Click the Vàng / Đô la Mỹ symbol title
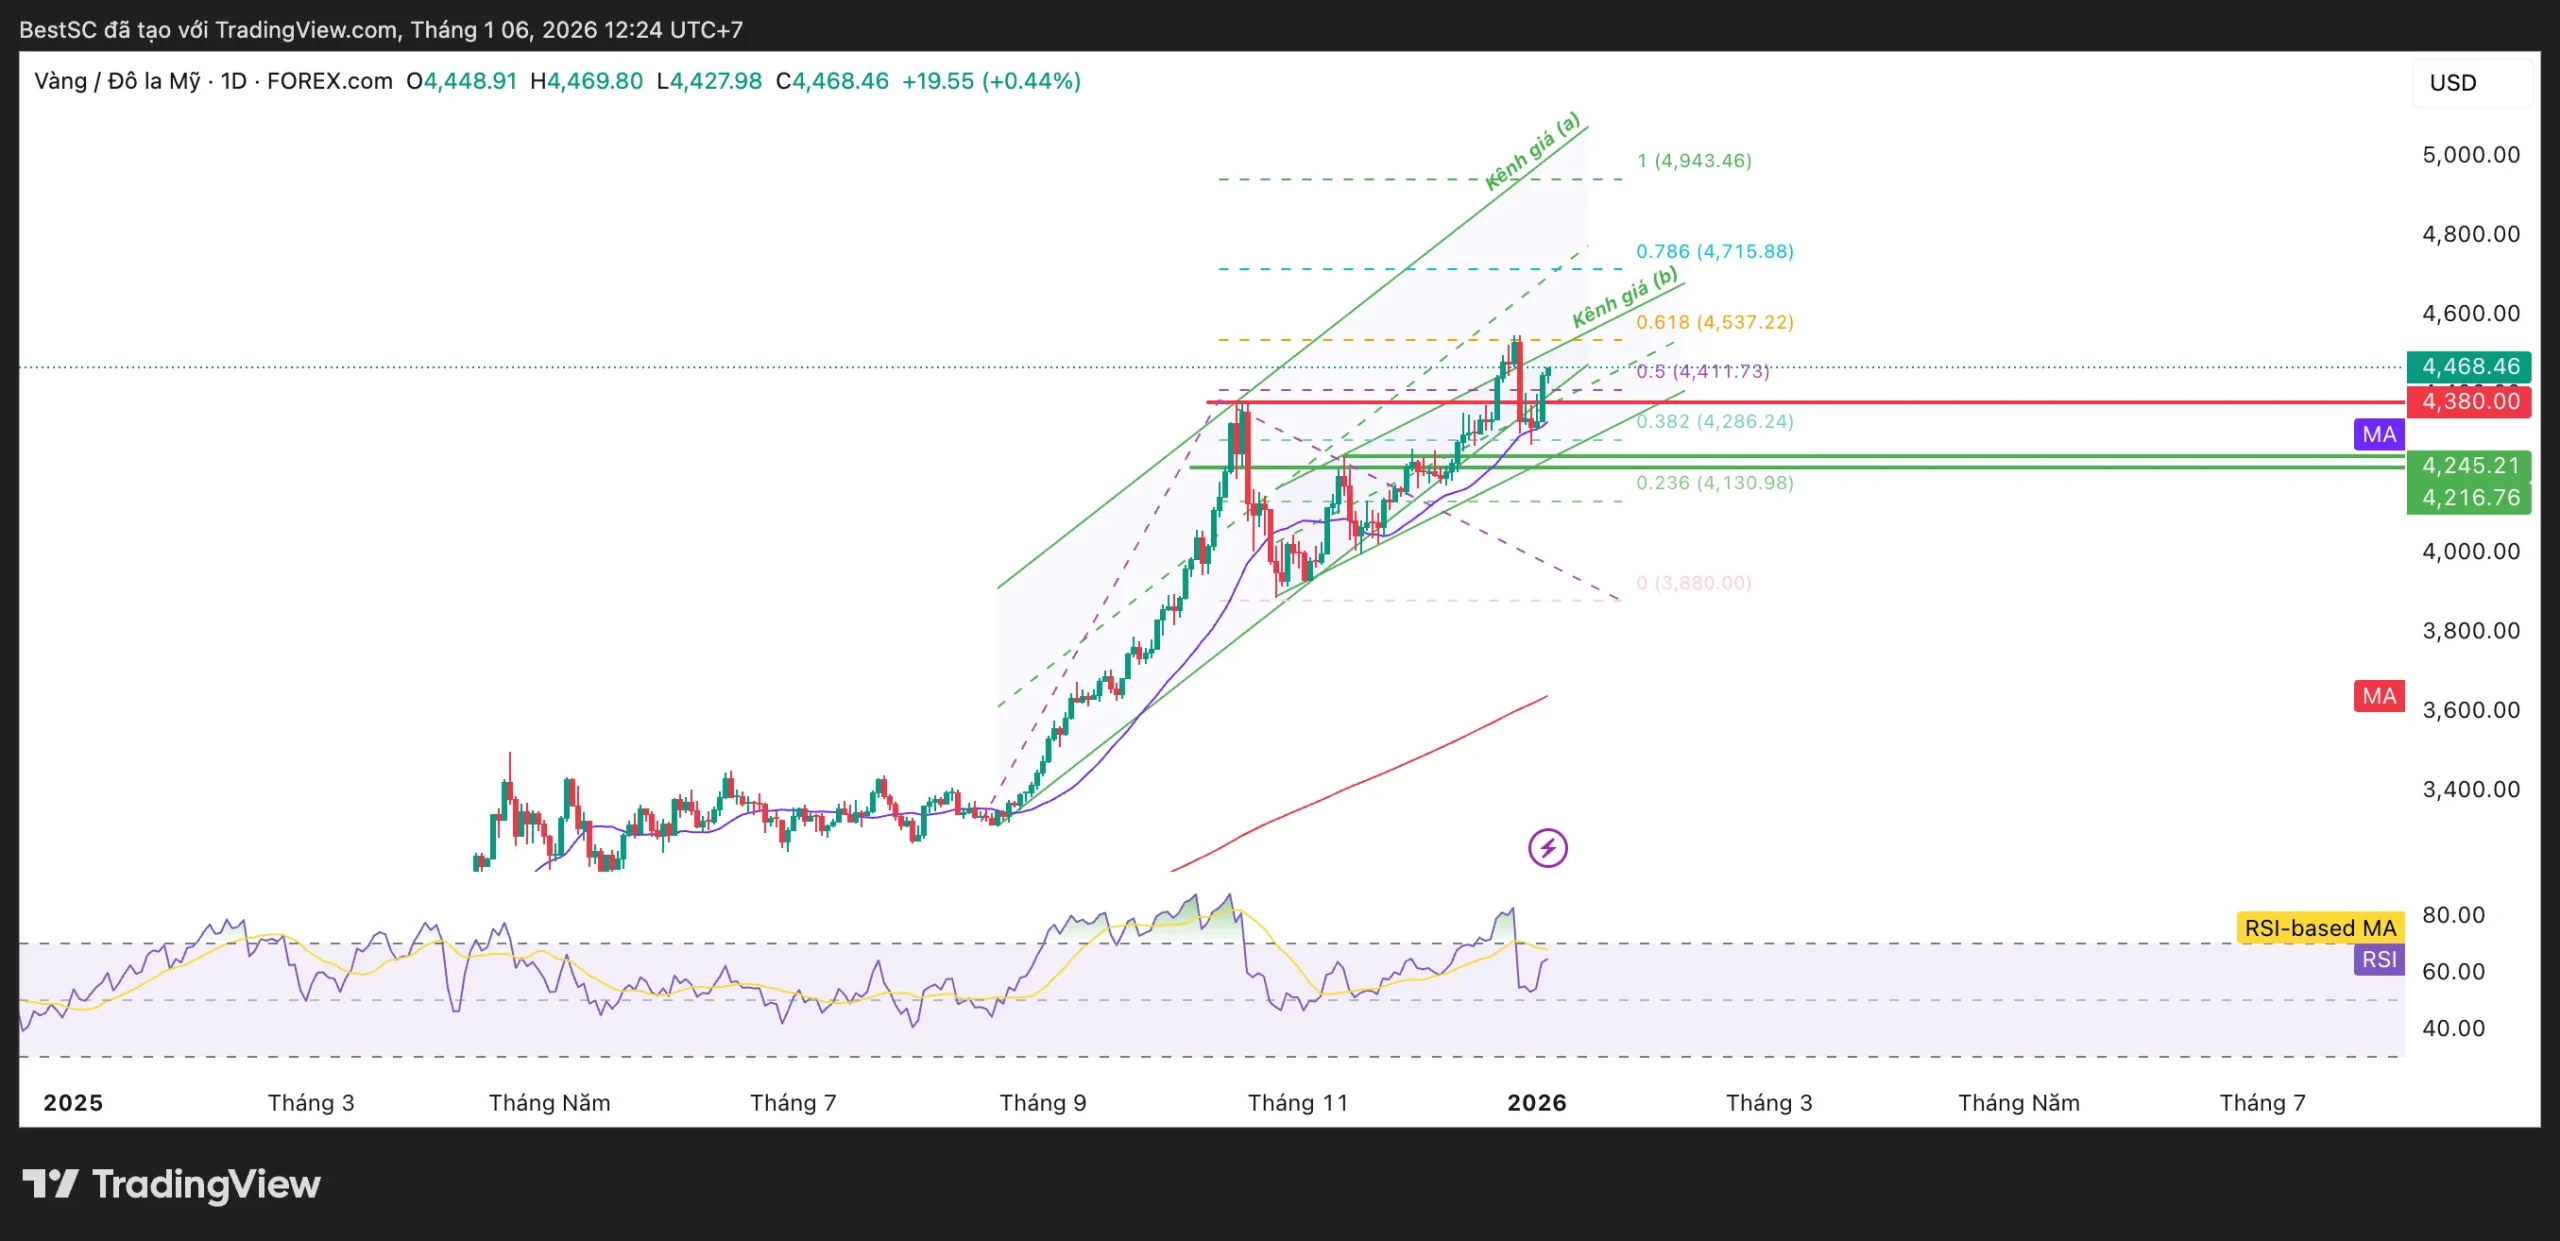 click(x=117, y=81)
